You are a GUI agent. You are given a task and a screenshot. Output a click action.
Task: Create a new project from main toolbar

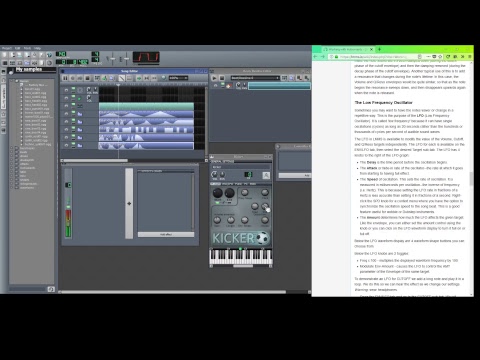click(5, 55)
